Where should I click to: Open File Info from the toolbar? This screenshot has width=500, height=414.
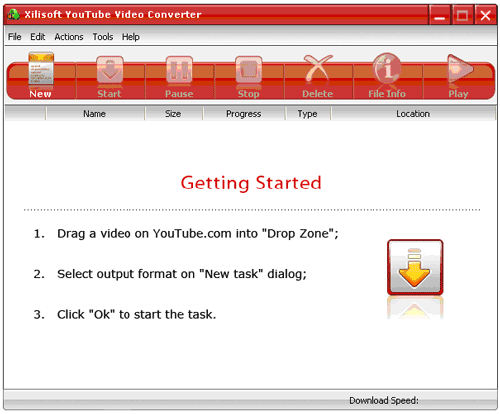[387, 68]
